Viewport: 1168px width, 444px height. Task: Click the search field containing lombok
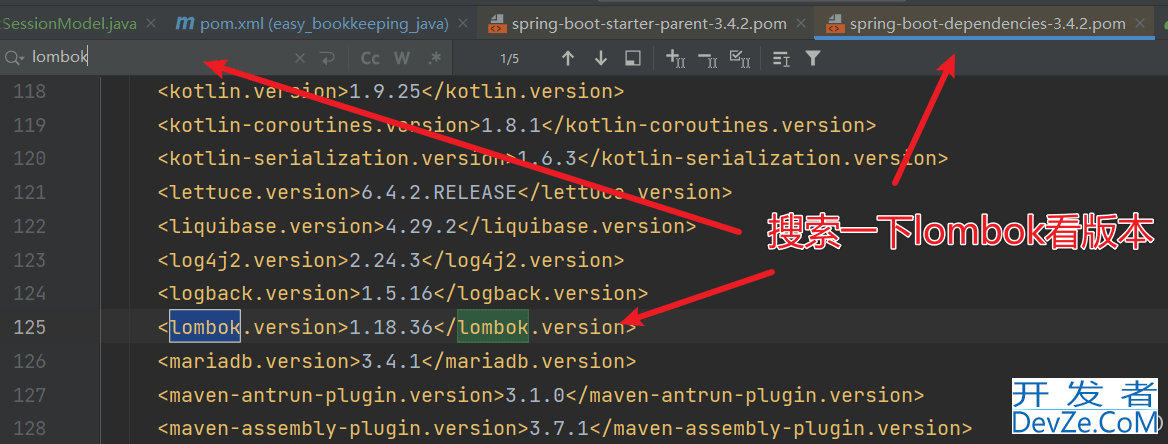coord(156,57)
